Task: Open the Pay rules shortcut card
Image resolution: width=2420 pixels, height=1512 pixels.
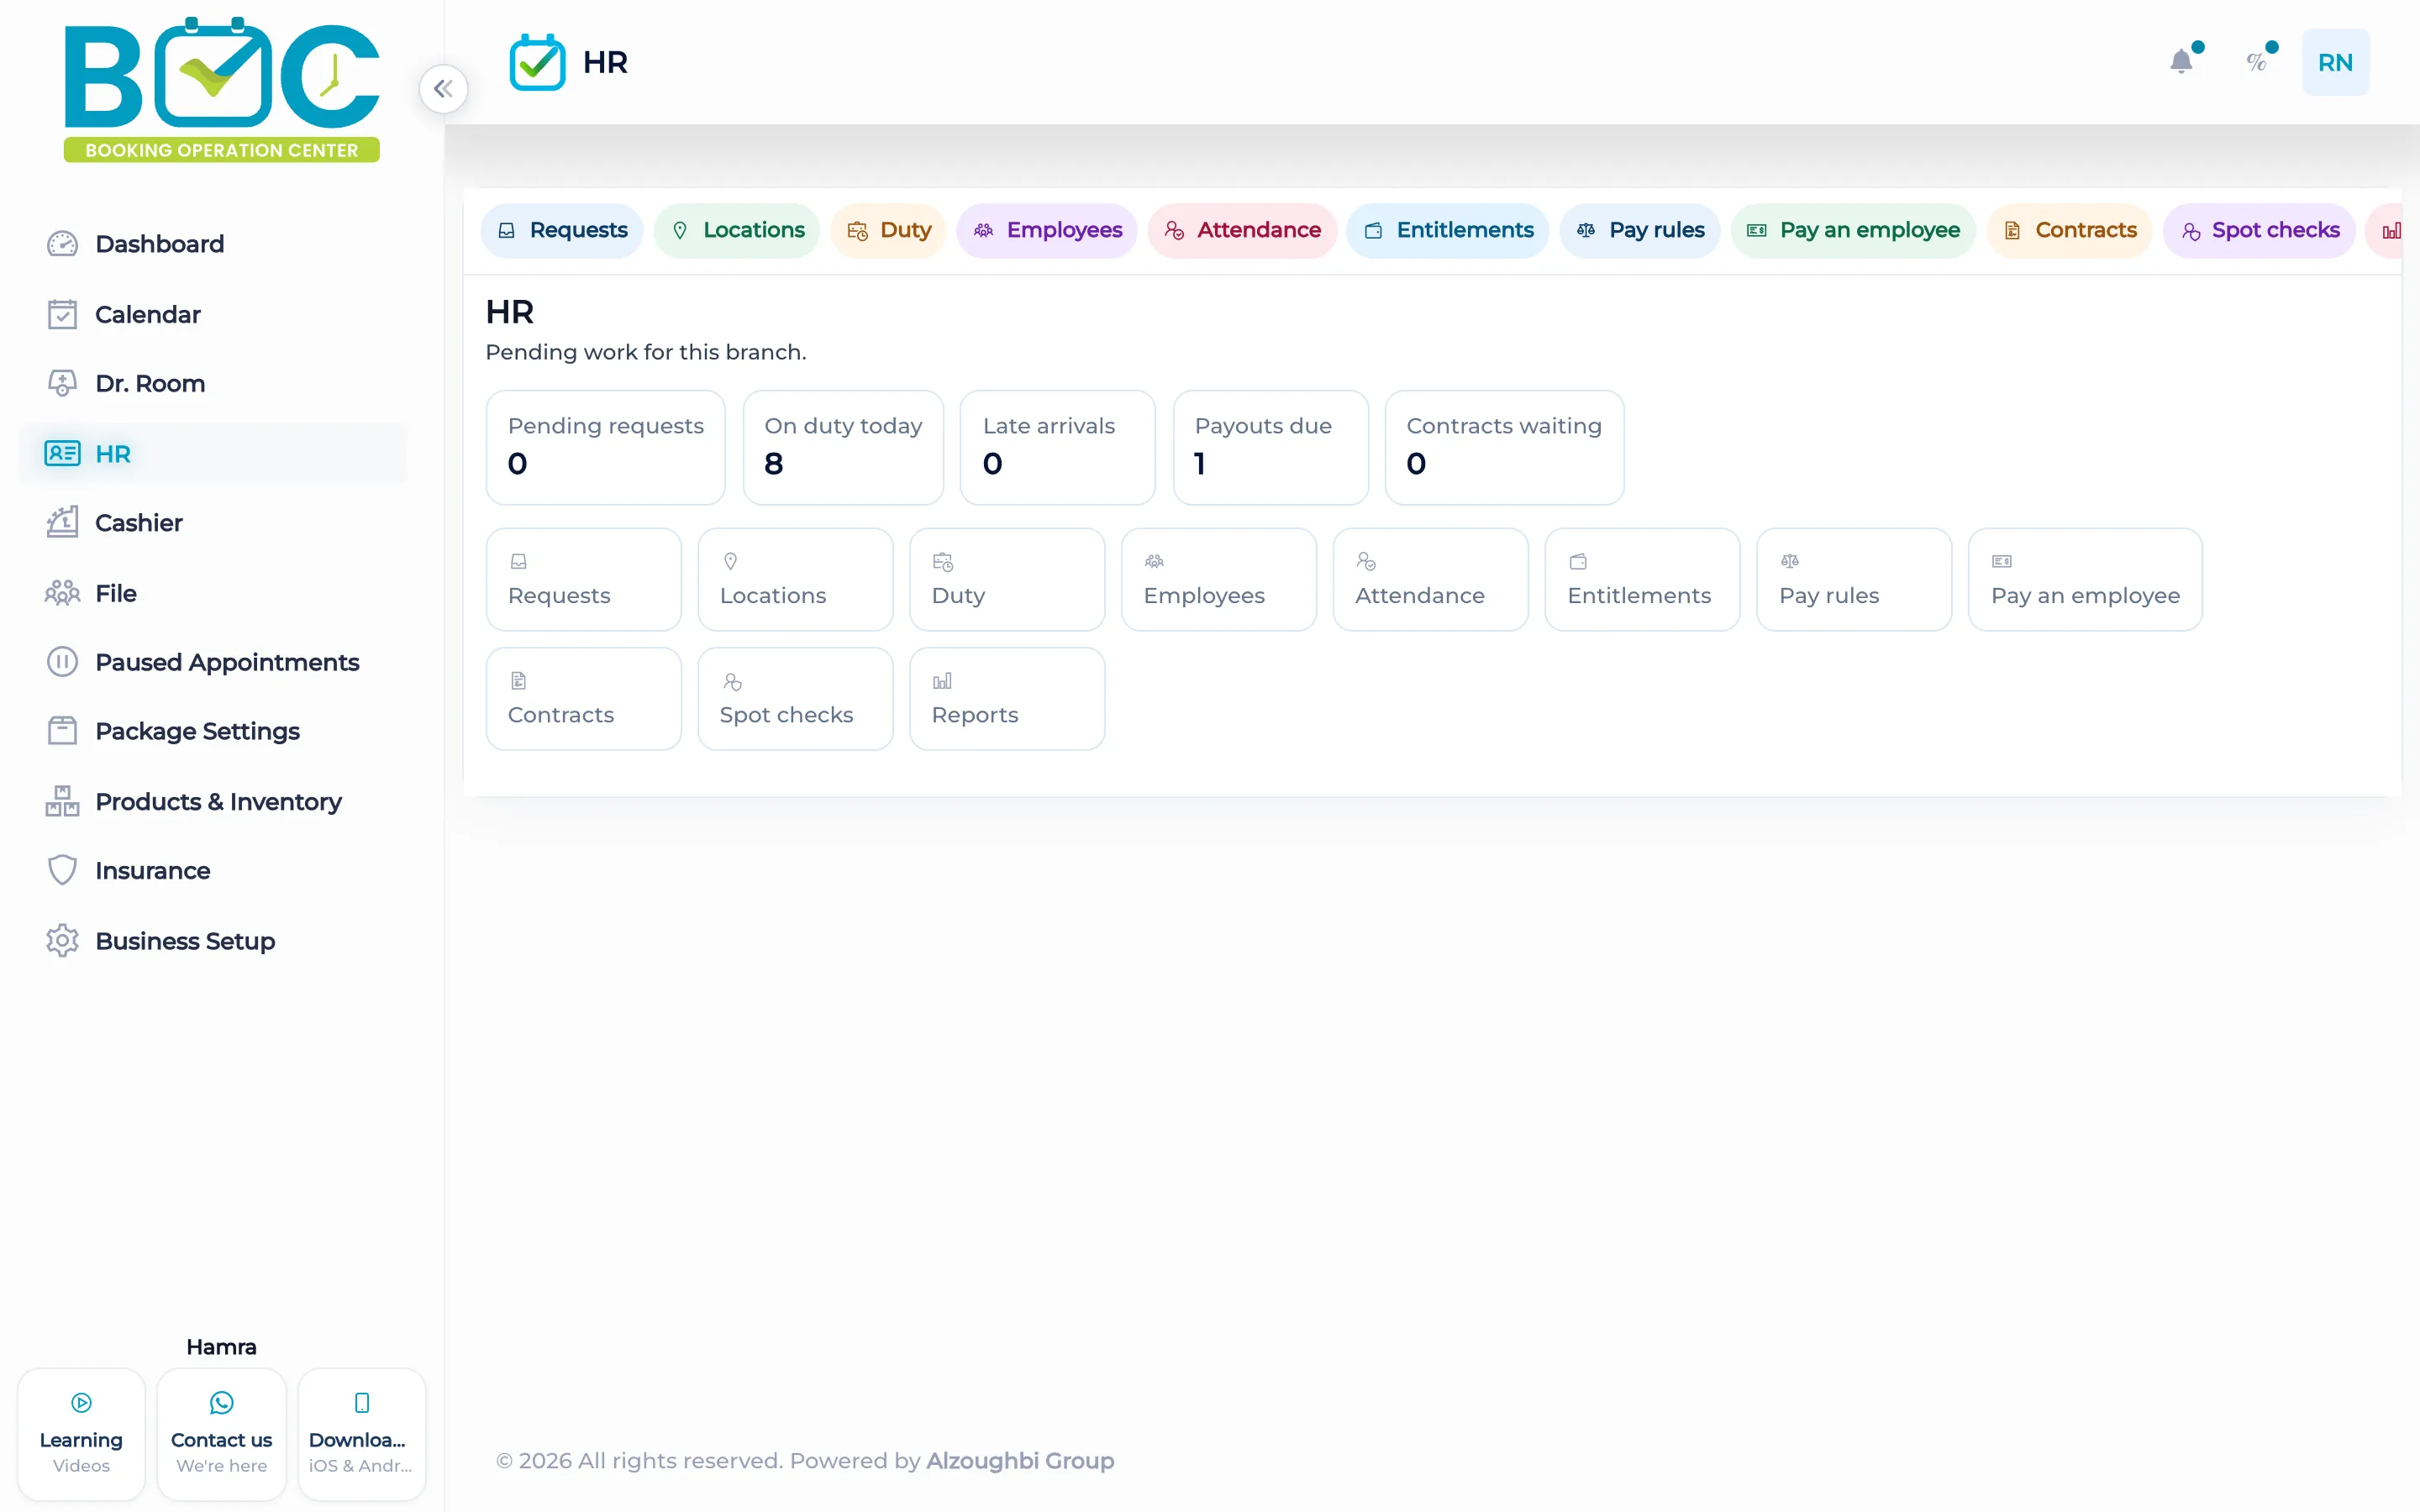Action: 1854,580
